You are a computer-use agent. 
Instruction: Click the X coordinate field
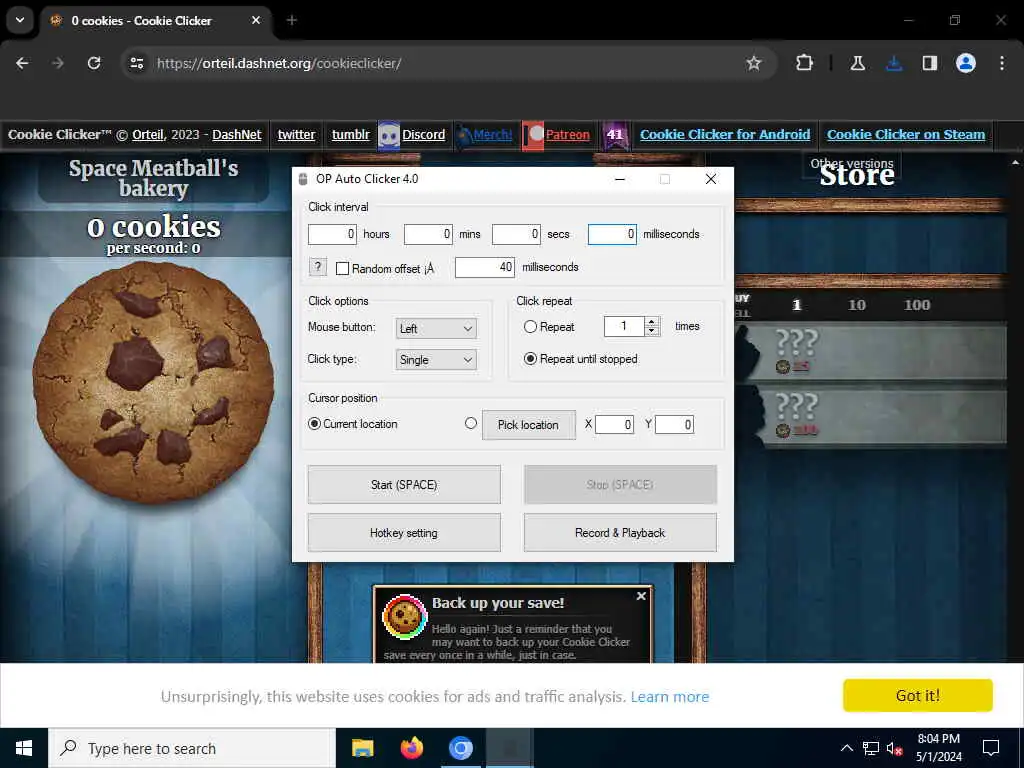614,424
